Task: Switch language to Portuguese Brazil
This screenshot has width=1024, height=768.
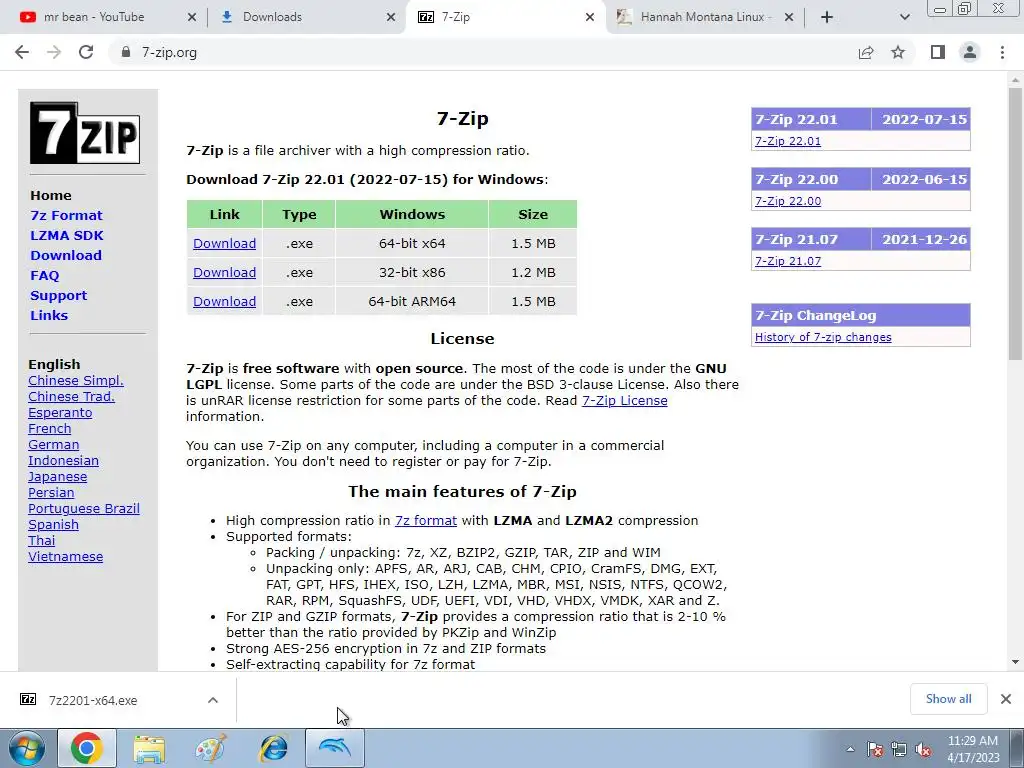Action: pos(84,509)
